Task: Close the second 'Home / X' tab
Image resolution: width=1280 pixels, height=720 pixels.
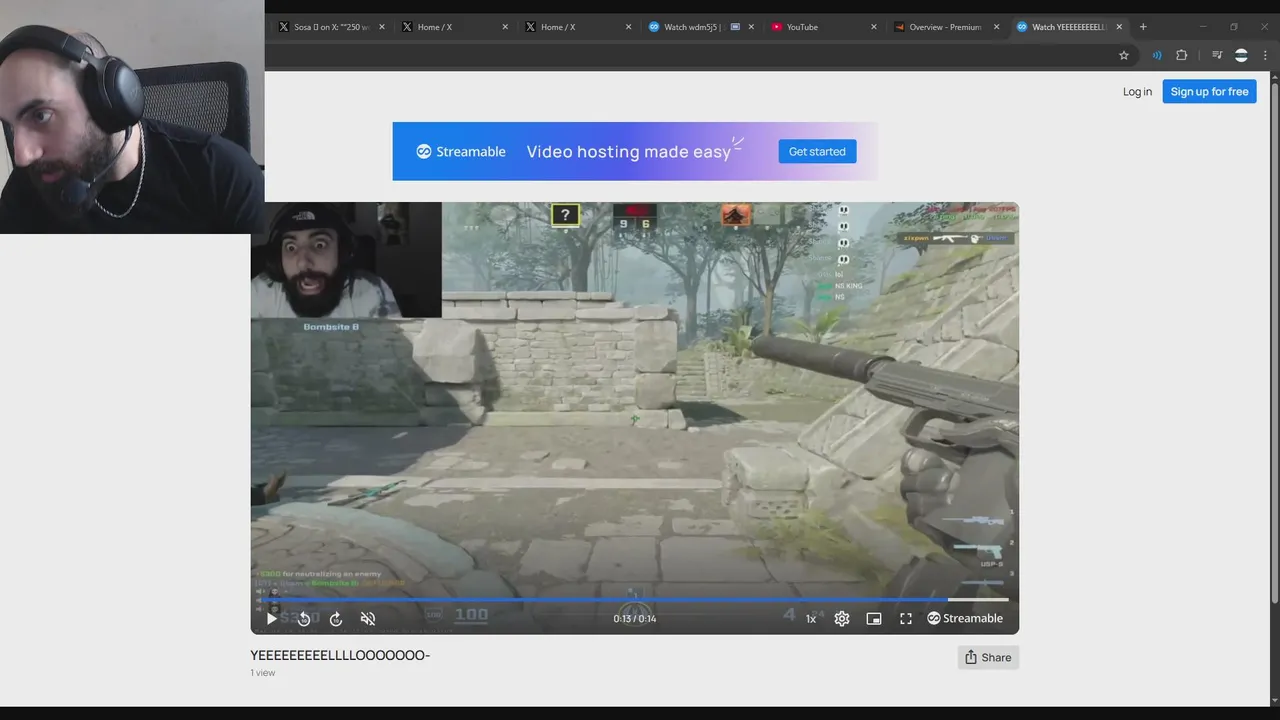Action: pyautogui.click(x=628, y=27)
